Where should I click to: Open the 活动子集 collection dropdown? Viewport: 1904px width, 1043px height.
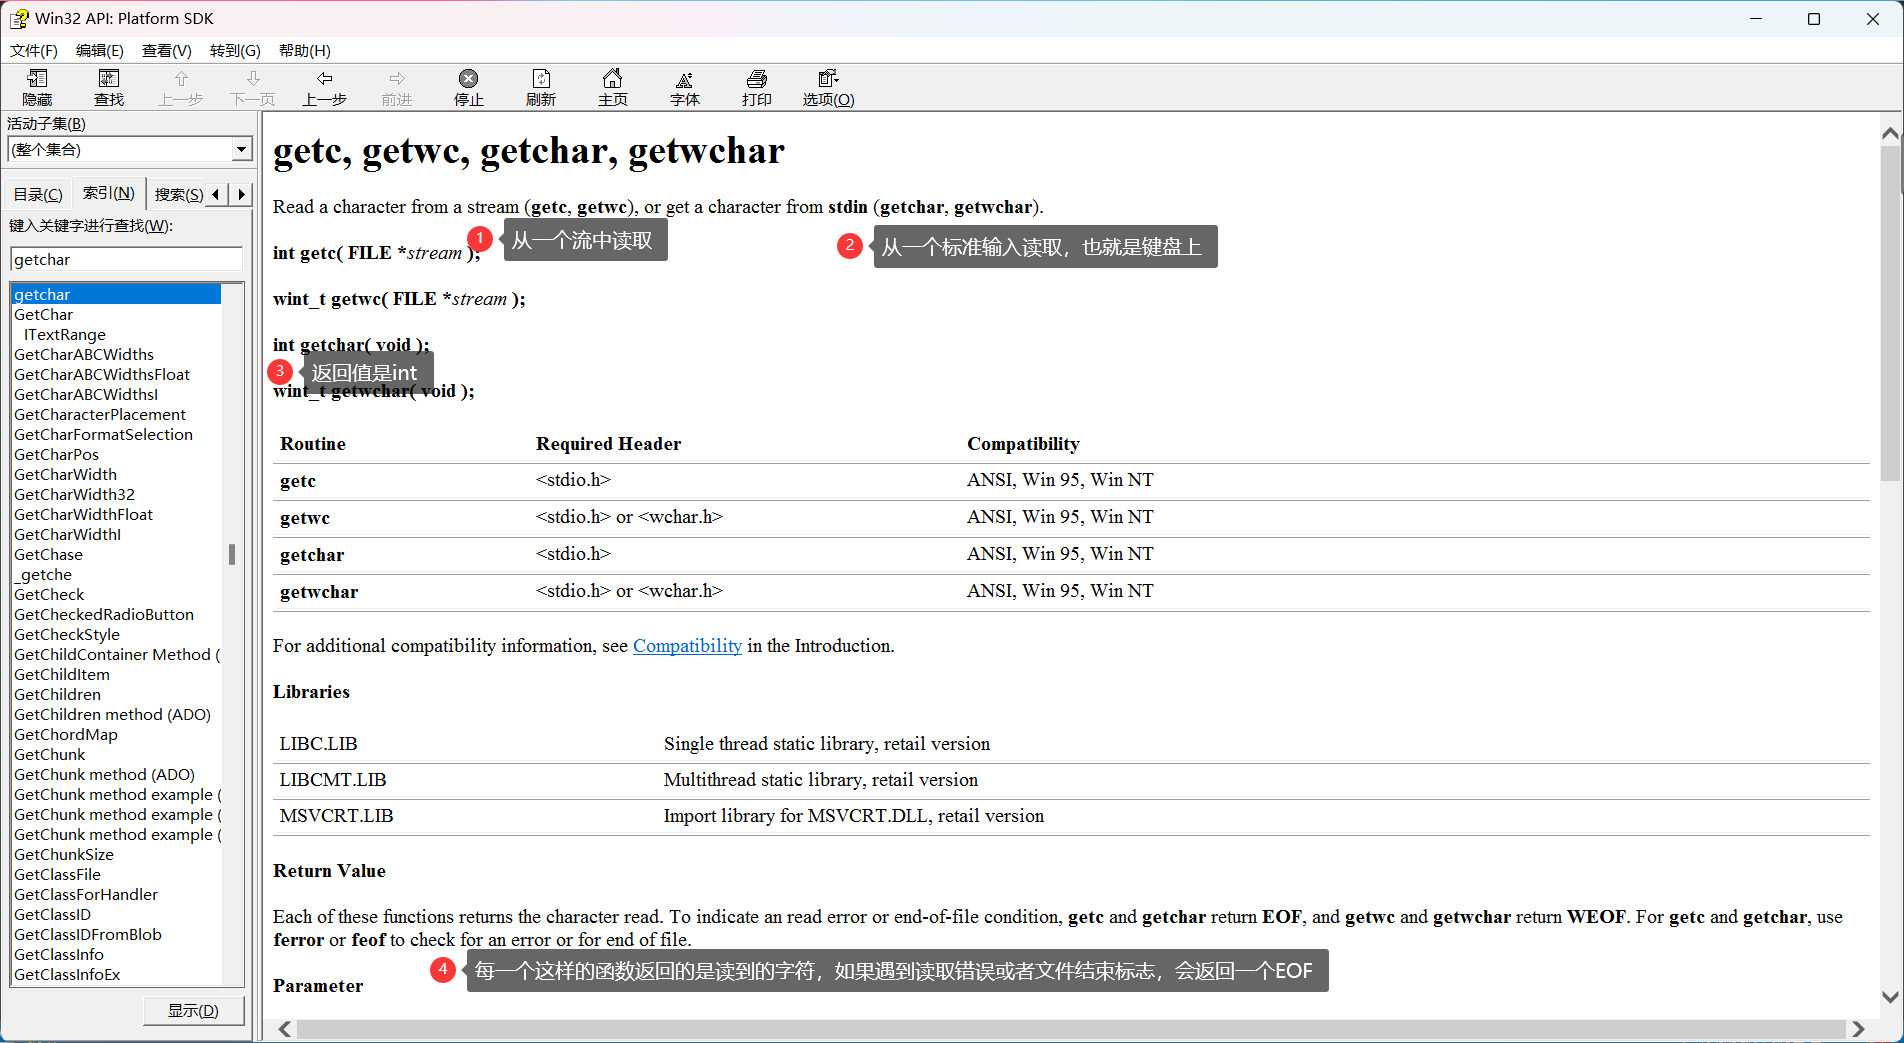tap(240, 149)
